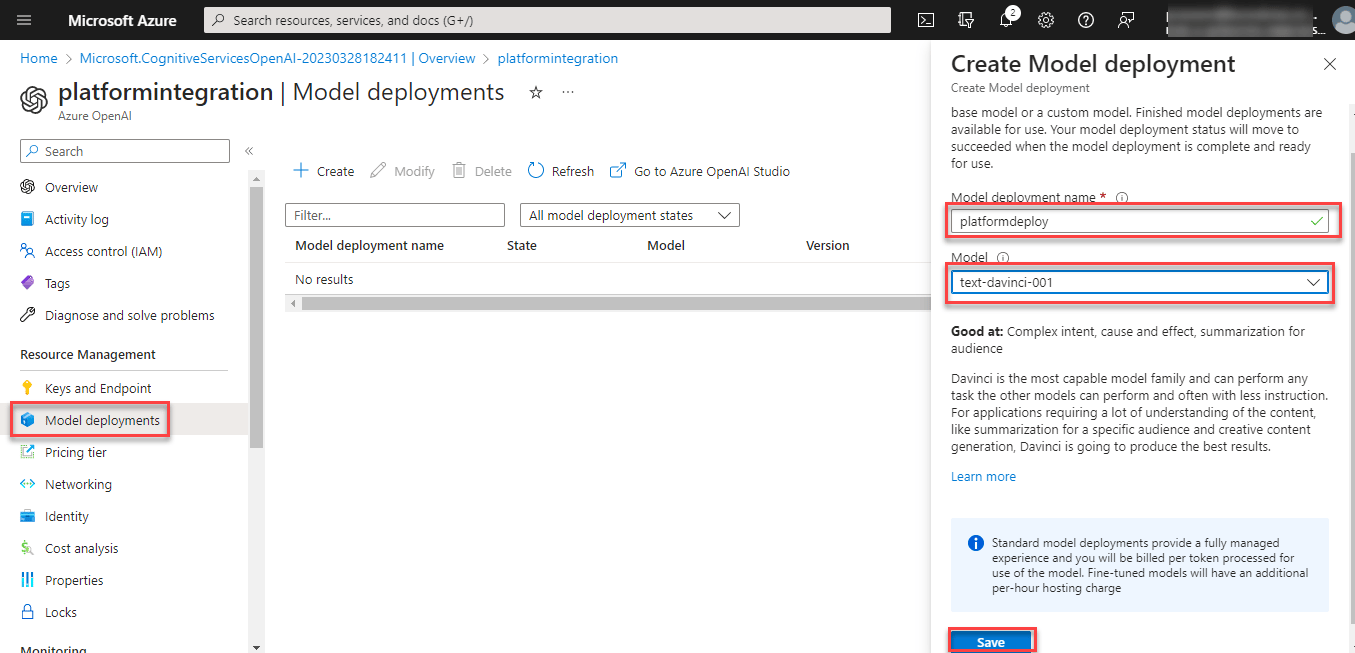
Task: Click the table horizontal scrollbar
Action: click(x=615, y=303)
